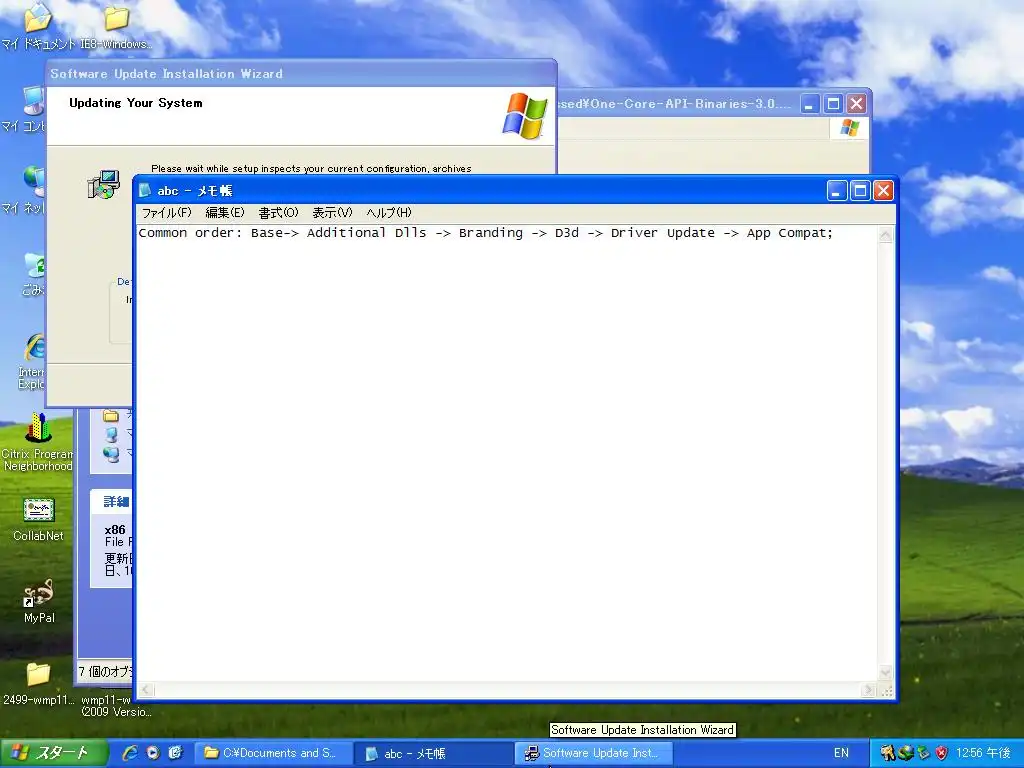The image size is (1024, 768).
Task: Select the MyPal desktop shortcut
Action: tap(39, 601)
